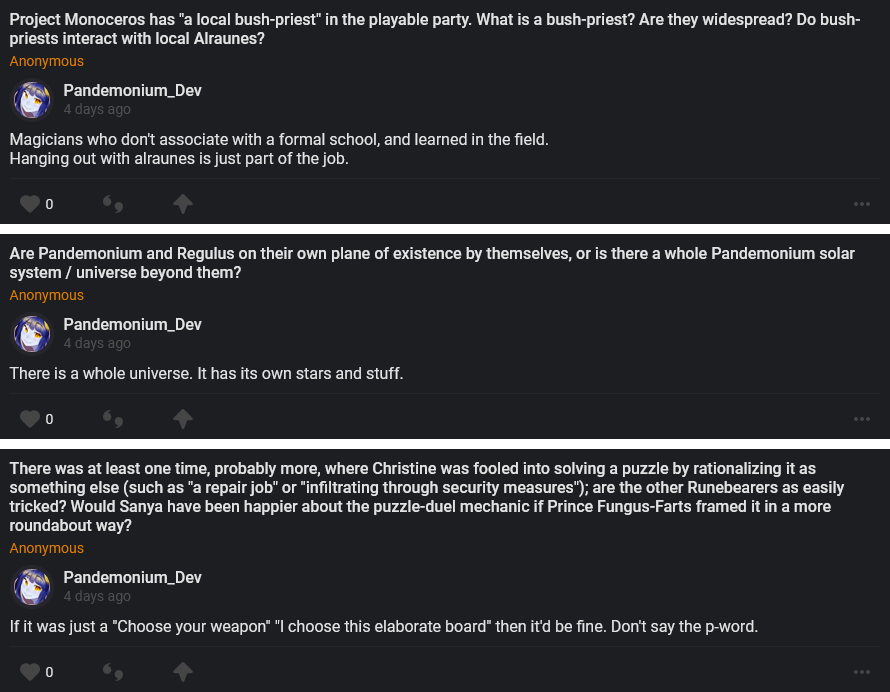Open more options for bush-priest answer

[x=862, y=204]
